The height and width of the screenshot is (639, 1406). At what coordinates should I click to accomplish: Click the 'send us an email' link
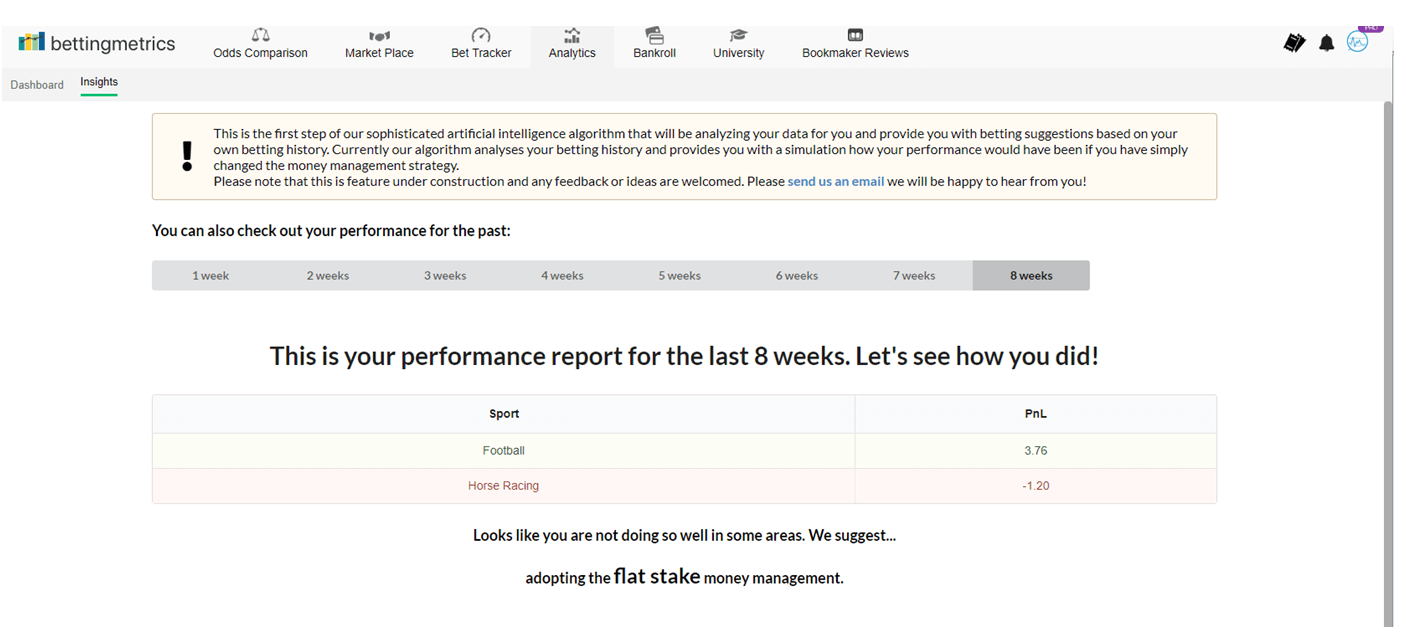point(835,182)
